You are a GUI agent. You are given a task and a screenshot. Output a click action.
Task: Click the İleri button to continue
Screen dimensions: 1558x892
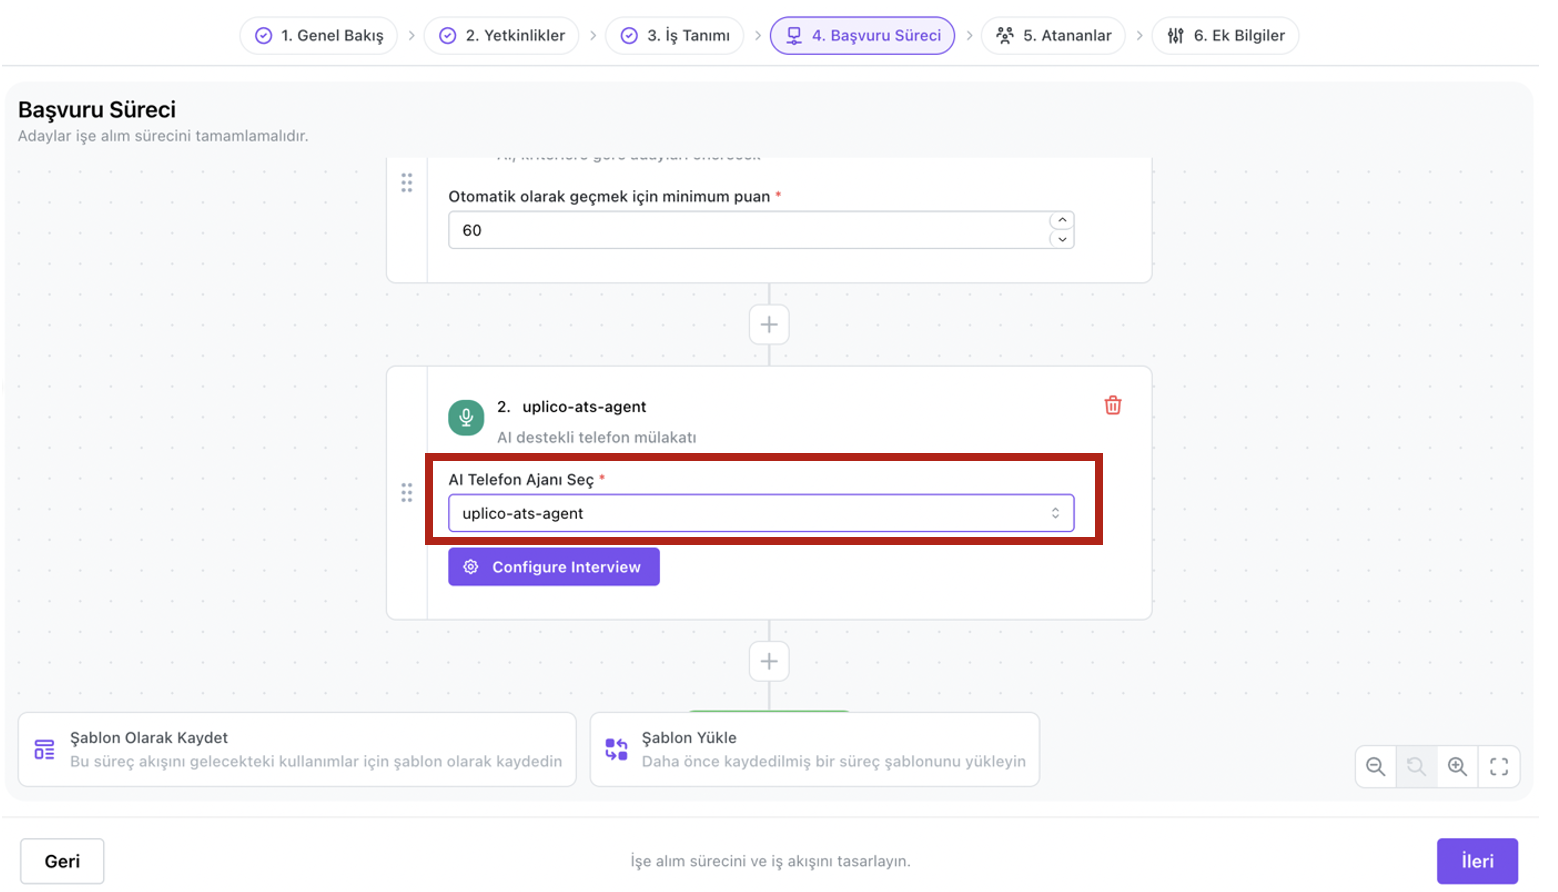[1476, 861]
